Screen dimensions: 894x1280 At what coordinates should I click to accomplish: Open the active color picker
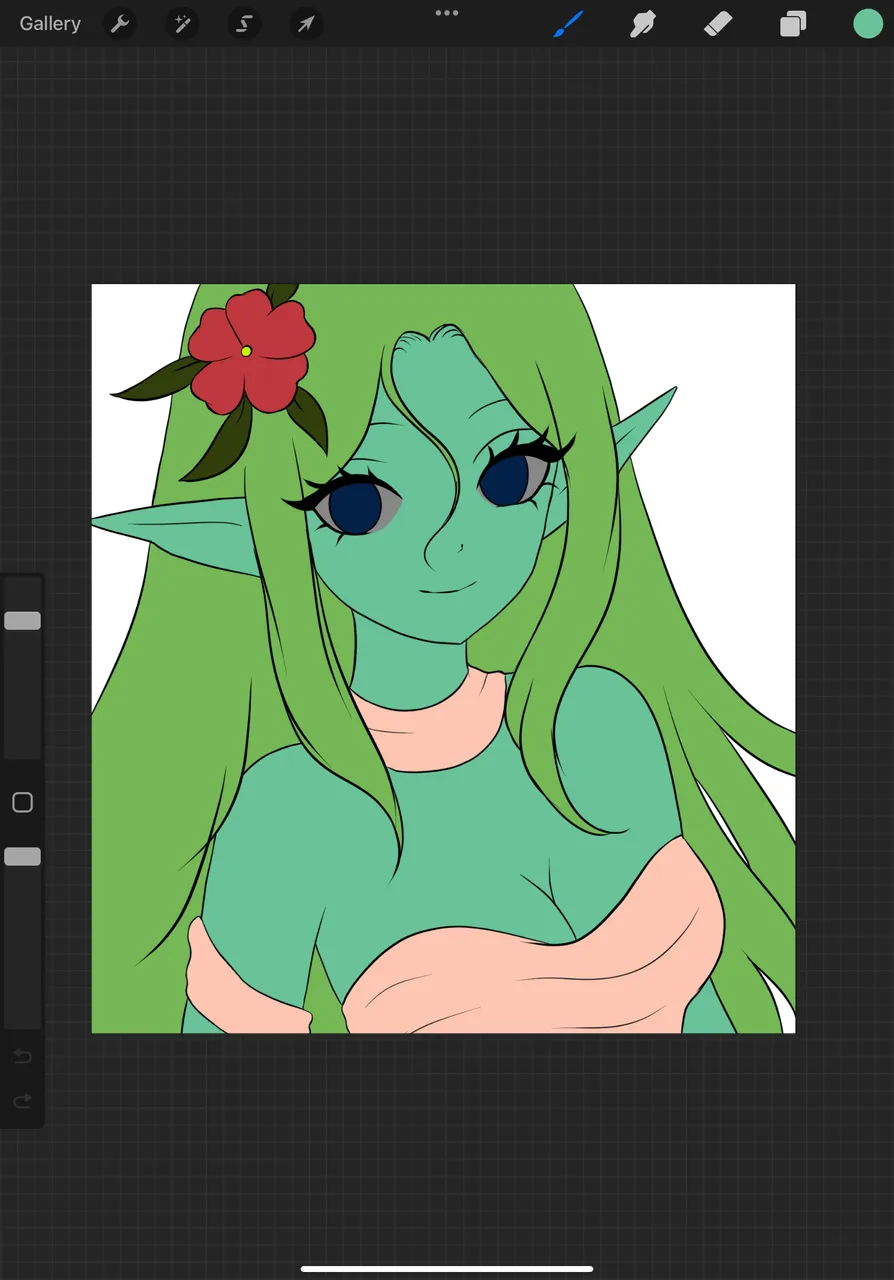(x=868, y=24)
